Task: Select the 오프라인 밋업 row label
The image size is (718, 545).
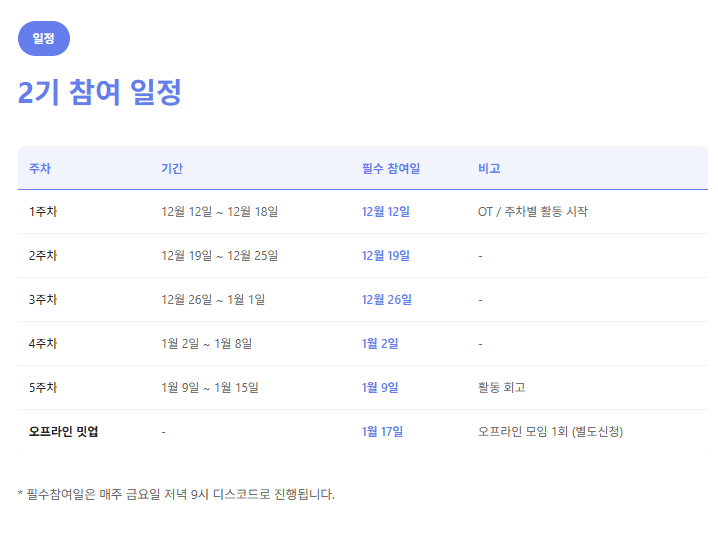Action: pos(64,432)
